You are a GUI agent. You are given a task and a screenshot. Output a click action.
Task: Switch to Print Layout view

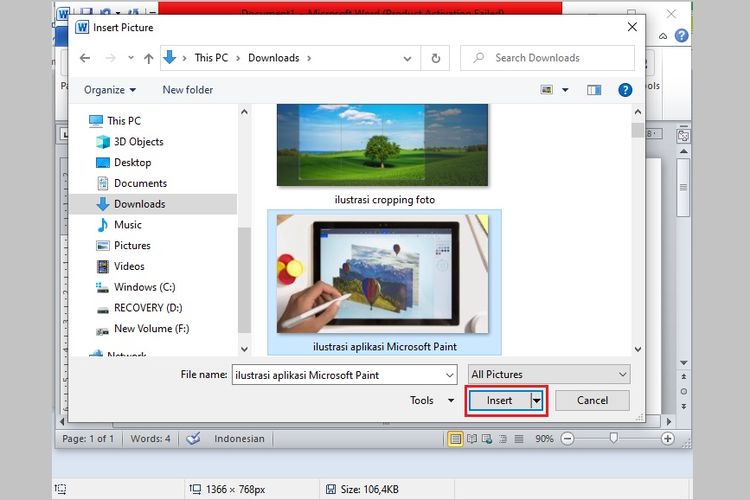(455, 438)
